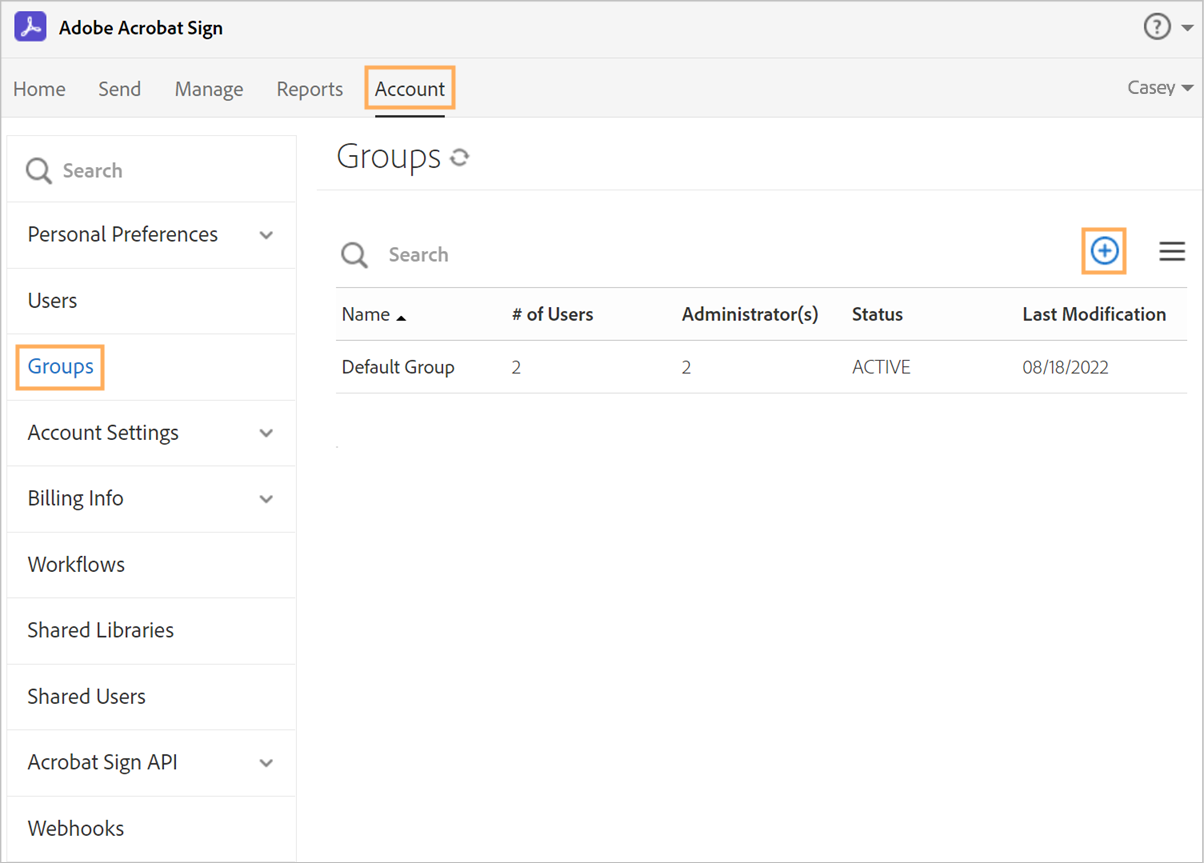Click the sidebar search magnifier icon
Image resolution: width=1204 pixels, height=863 pixels.
[39, 171]
